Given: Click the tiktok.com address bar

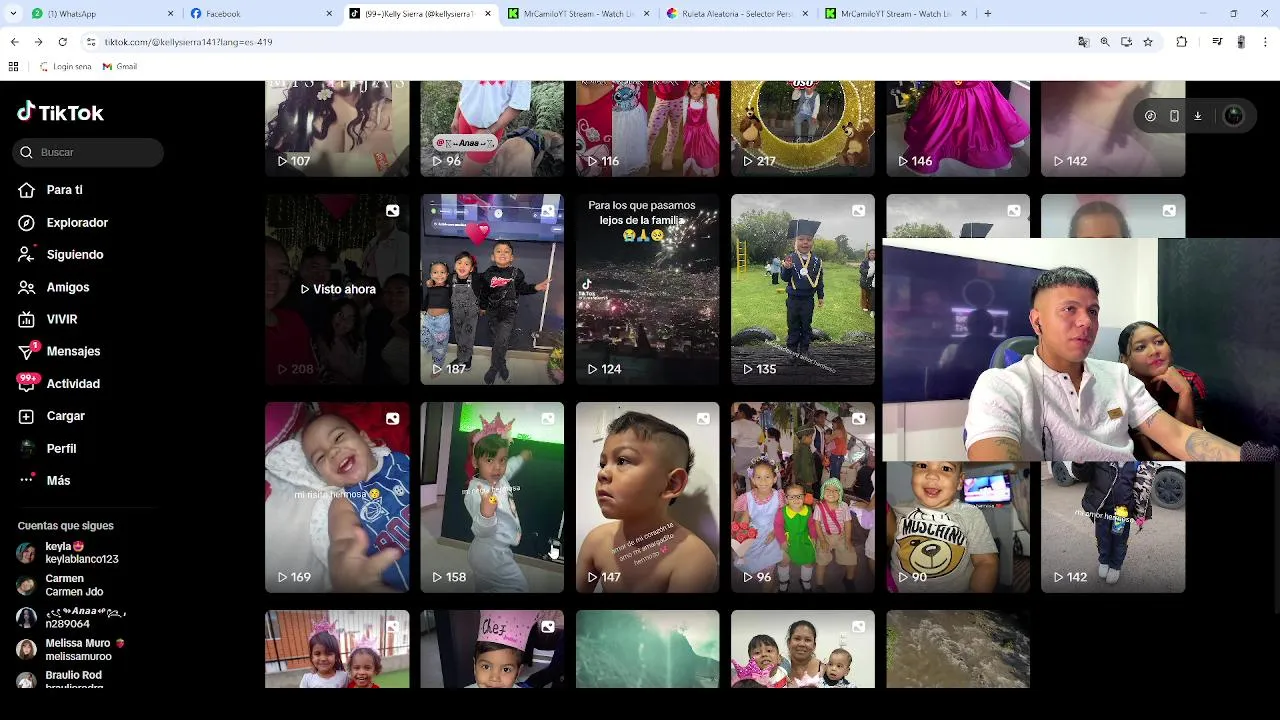Looking at the screenshot, I should click(580, 42).
